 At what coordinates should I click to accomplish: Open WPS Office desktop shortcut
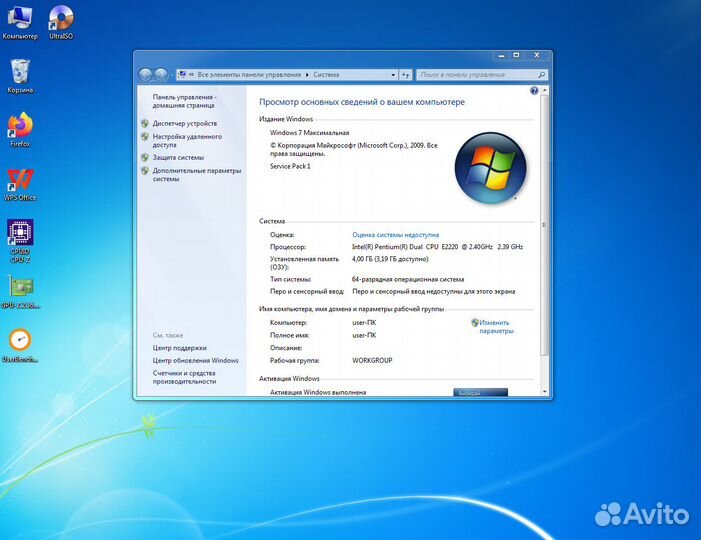click(x=20, y=184)
